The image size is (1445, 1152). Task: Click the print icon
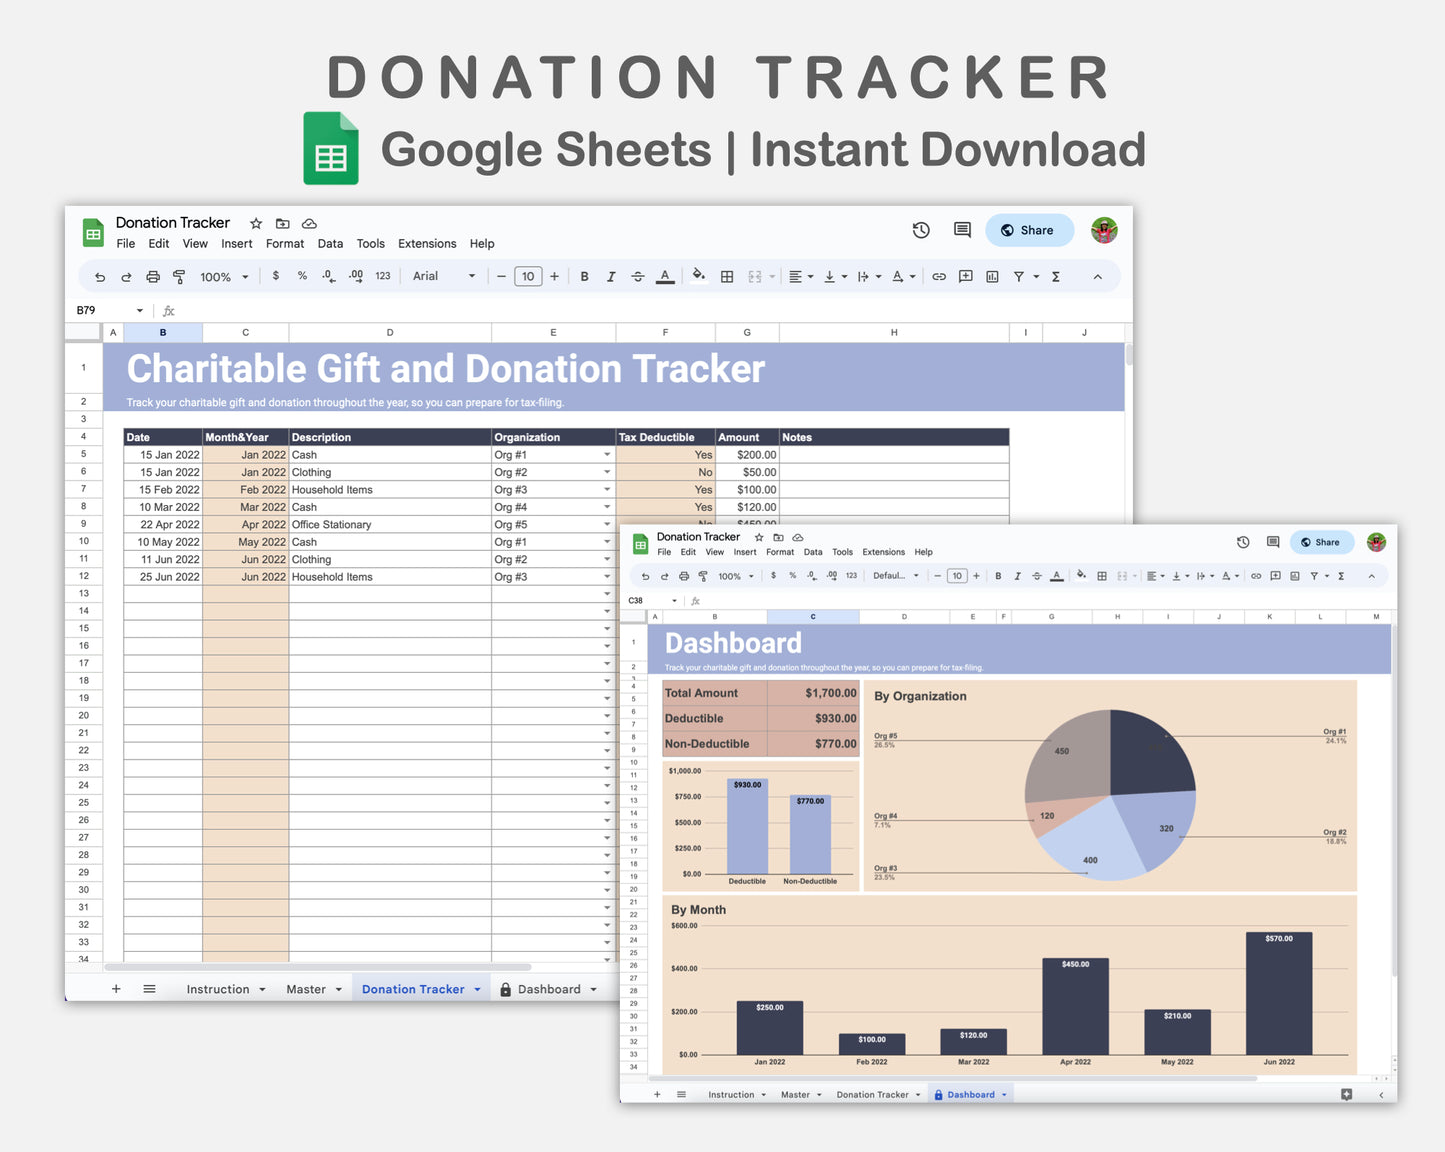click(x=152, y=276)
